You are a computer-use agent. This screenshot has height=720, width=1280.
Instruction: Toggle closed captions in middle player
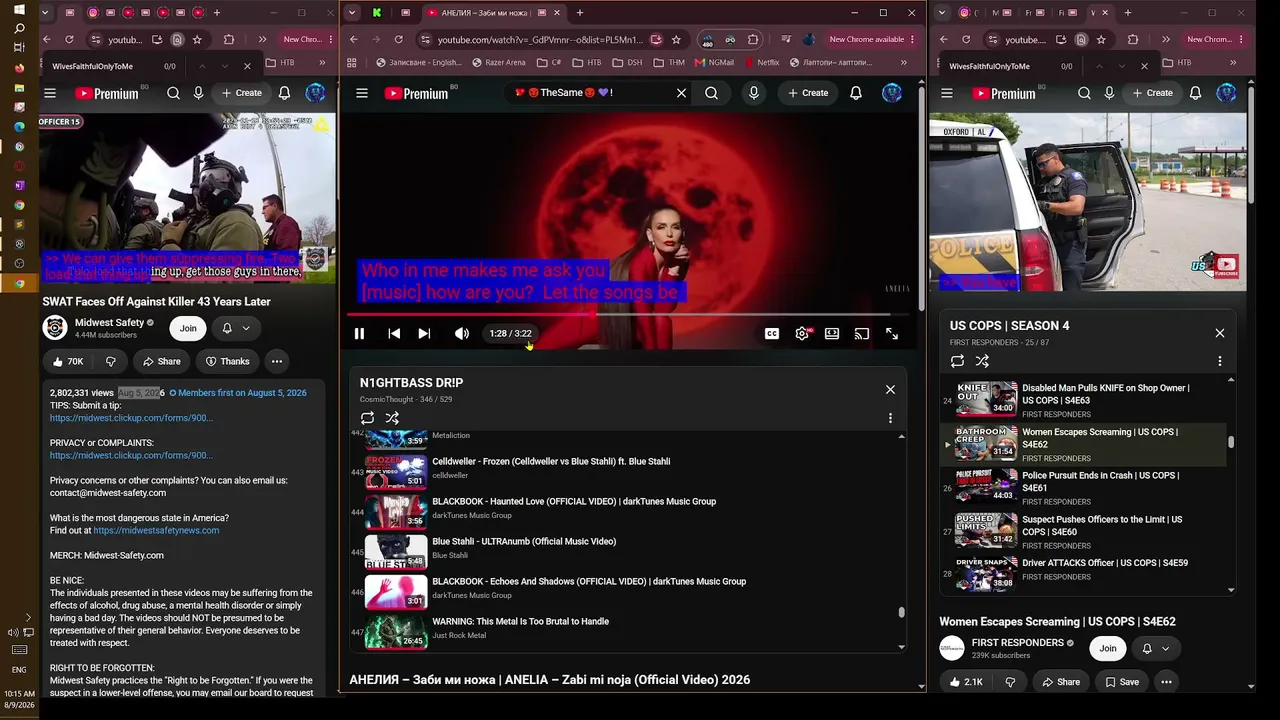coord(772,334)
